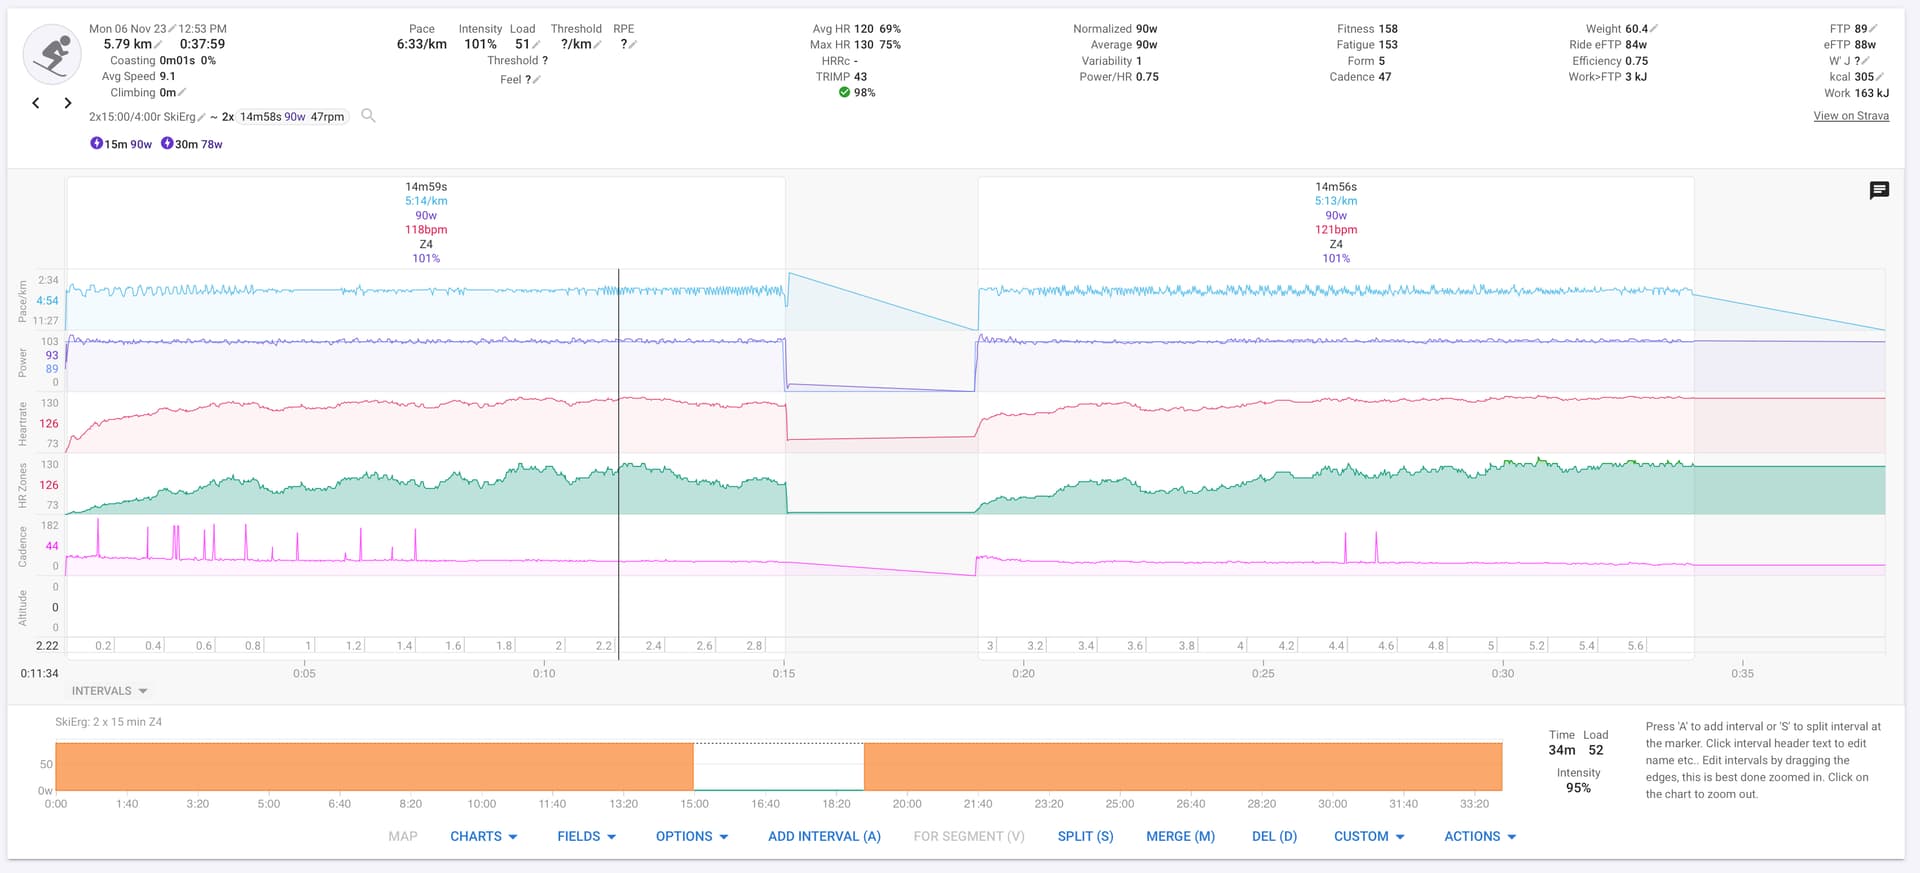Click the second orange workout block
1920x873 pixels.
tap(1182, 767)
